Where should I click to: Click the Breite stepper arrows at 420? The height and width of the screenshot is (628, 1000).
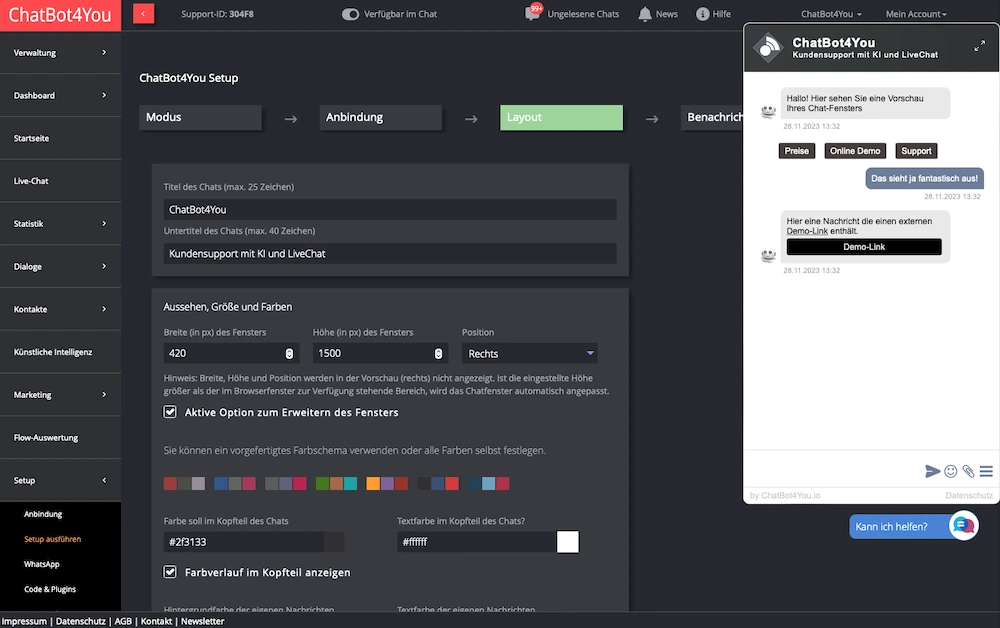(x=289, y=353)
